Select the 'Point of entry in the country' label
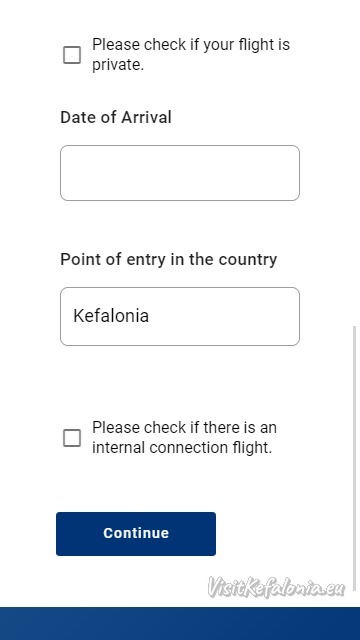The width and height of the screenshot is (360, 640). pos(169,259)
